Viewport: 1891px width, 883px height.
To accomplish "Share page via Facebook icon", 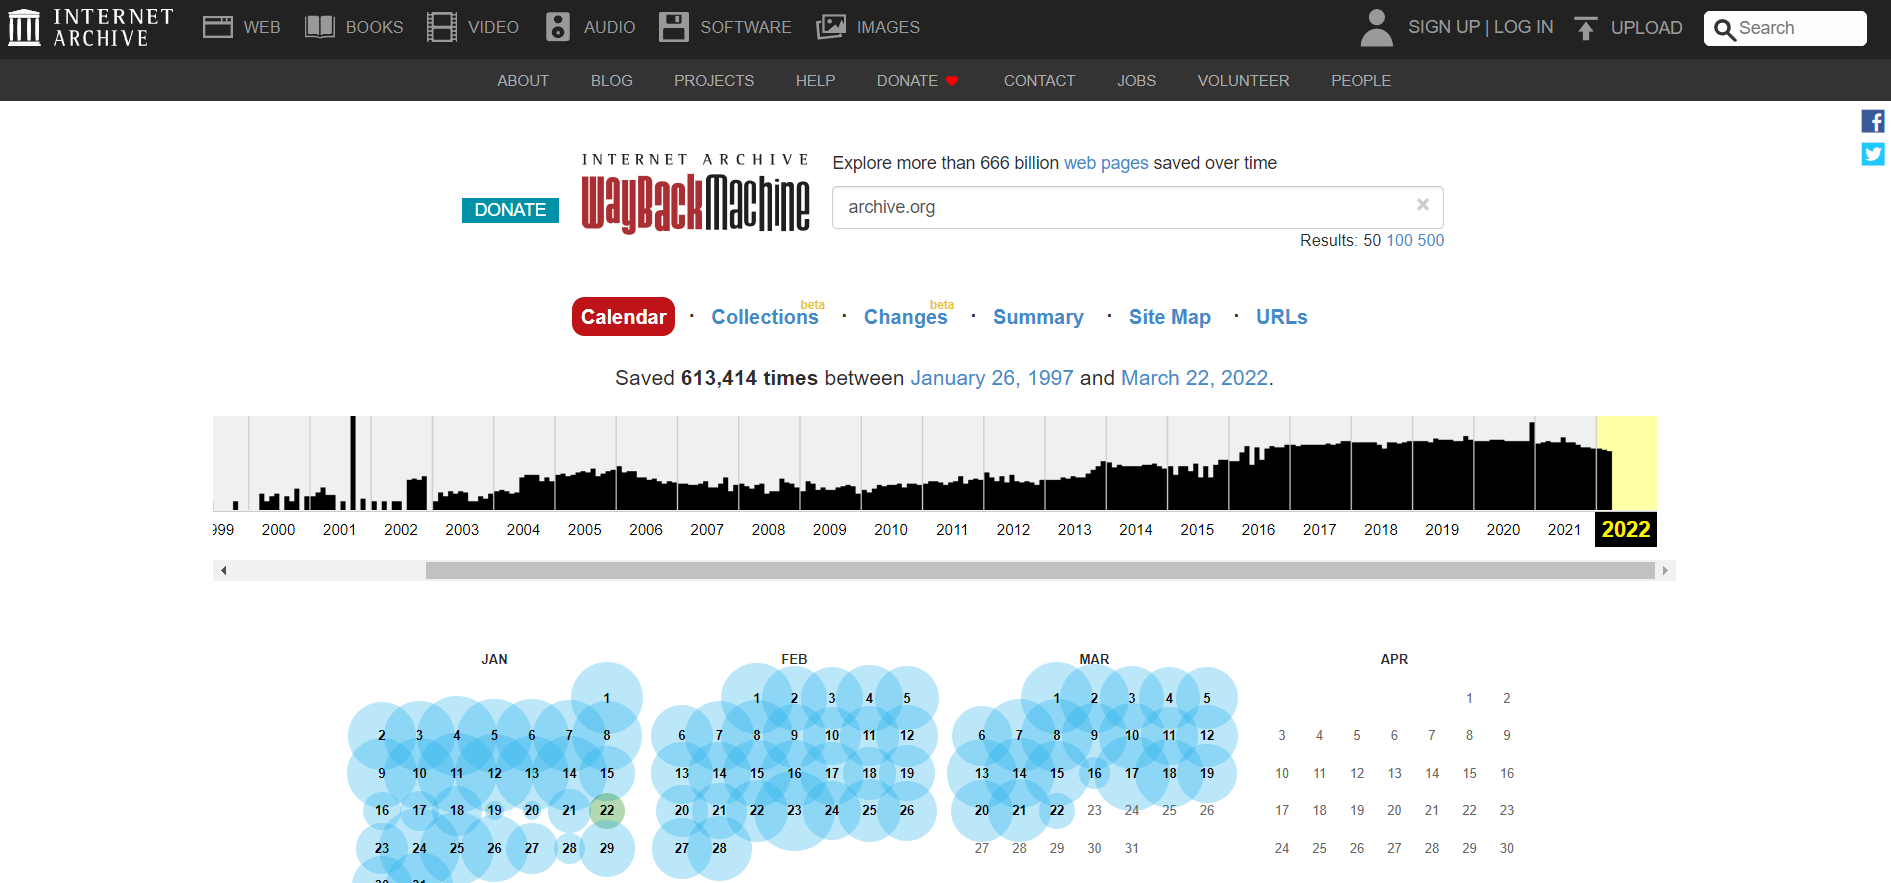I will pyautogui.click(x=1872, y=121).
